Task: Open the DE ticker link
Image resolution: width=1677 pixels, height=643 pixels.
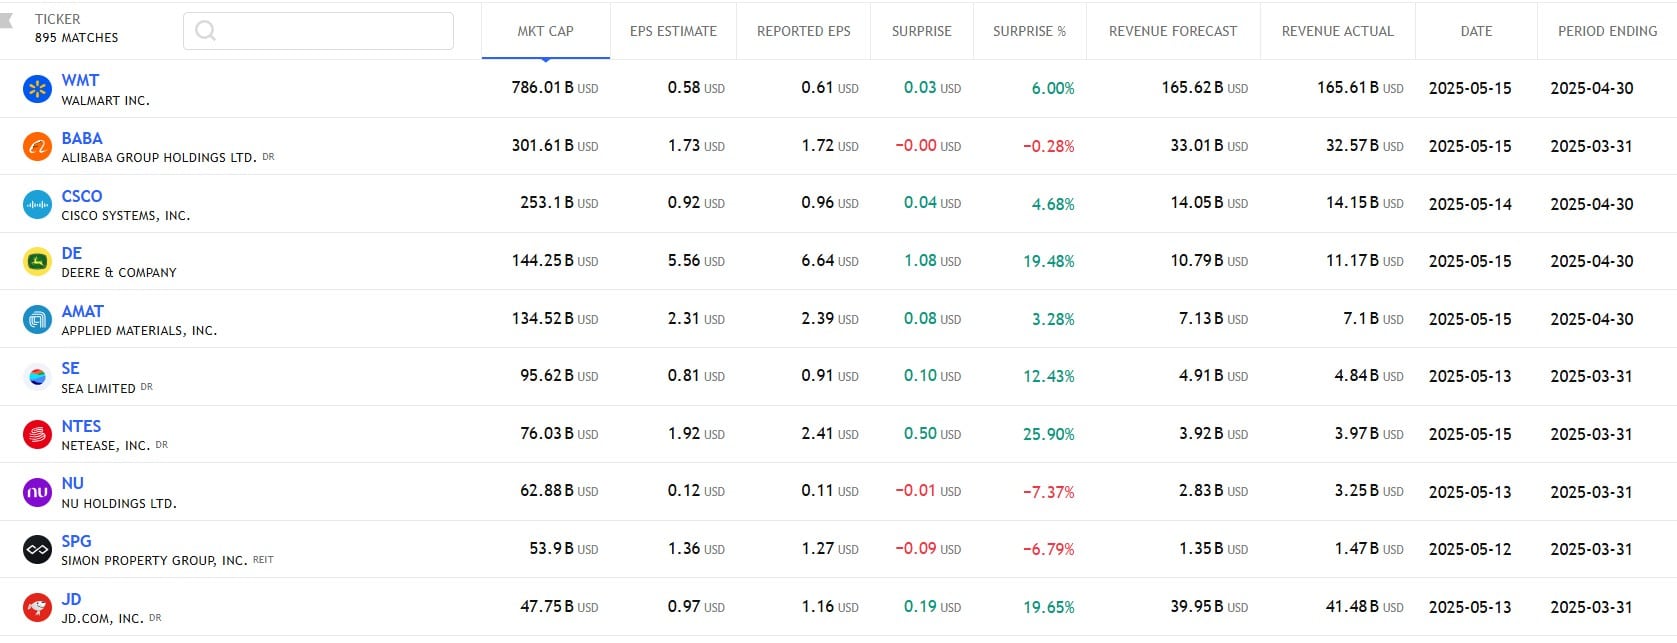Action: coord(72,253)
